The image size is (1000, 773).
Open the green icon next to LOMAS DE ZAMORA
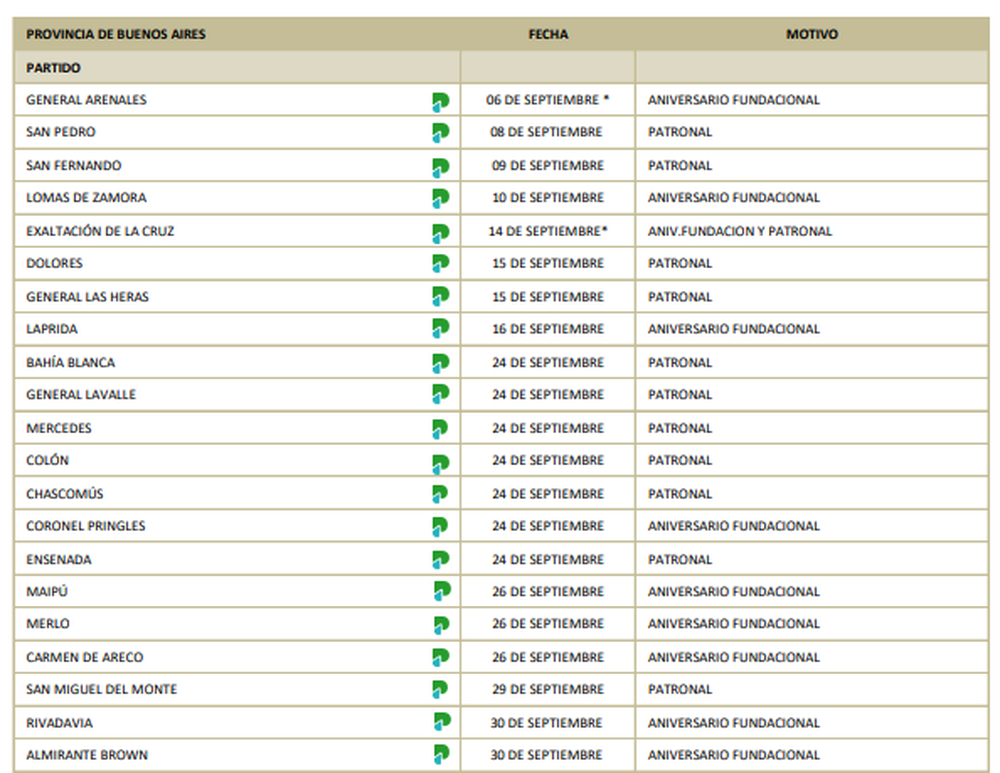440,199
